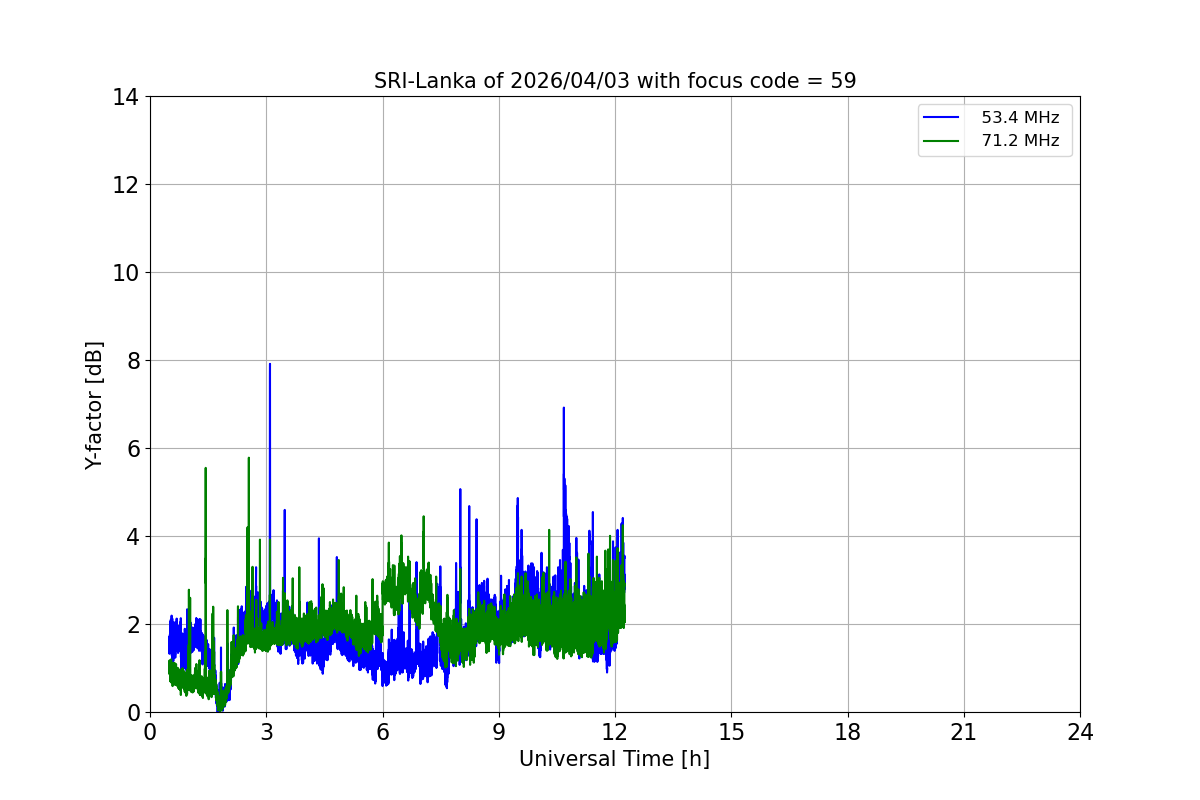Click the y-axis tick label 4
Screen dimensions: 1200x800
point(131,537)
